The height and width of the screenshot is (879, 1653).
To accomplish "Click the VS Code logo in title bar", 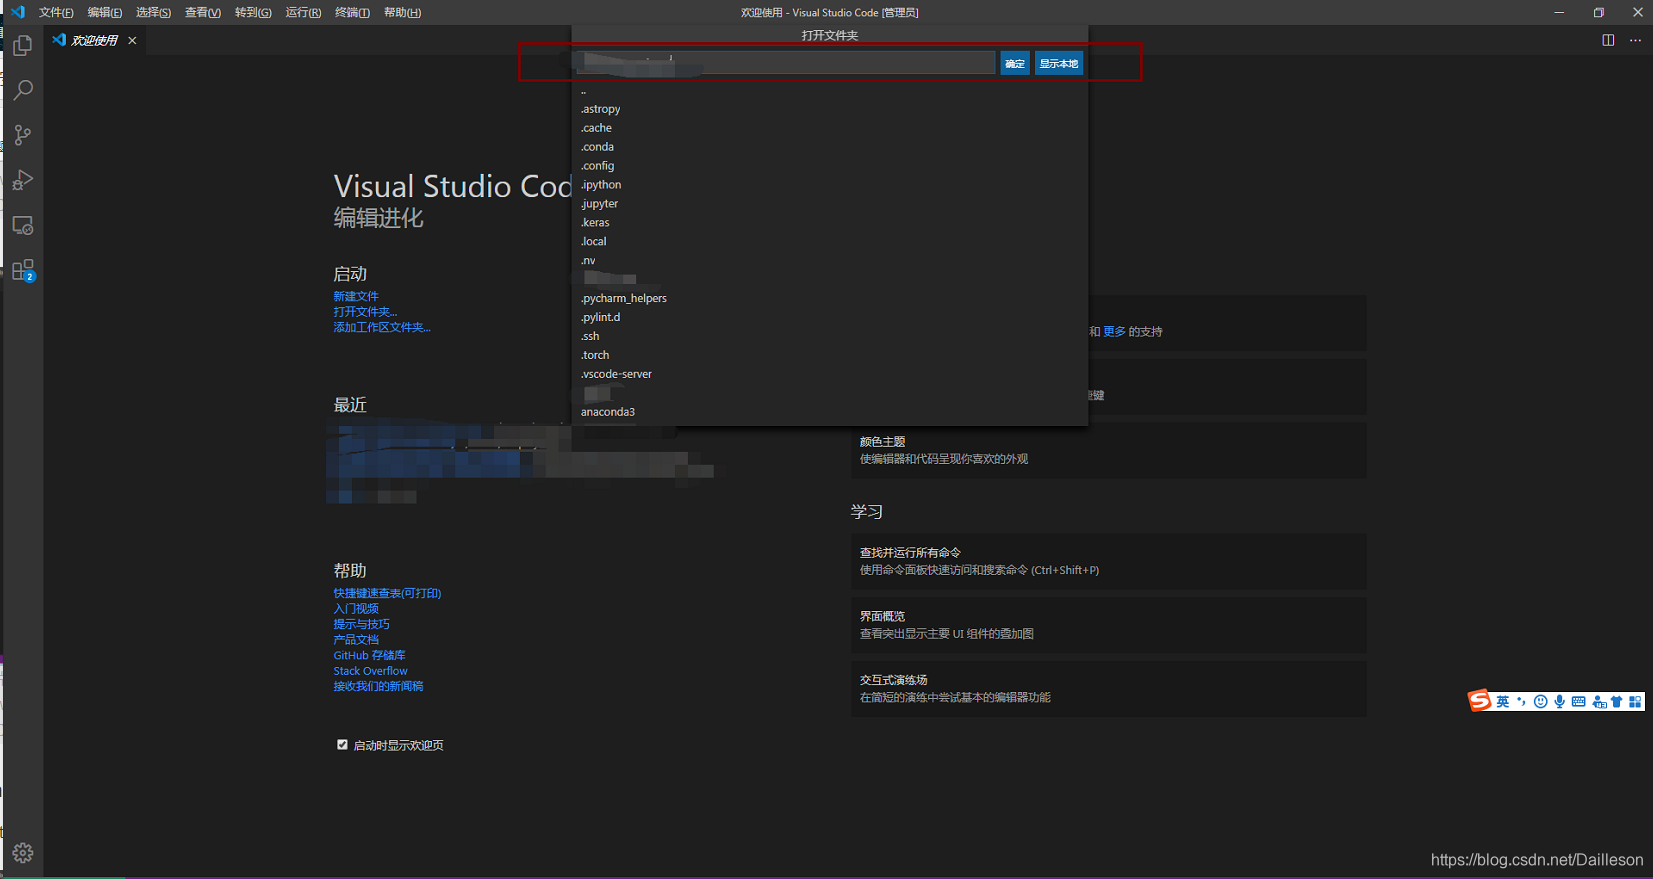I will click(x=17, y=12).
